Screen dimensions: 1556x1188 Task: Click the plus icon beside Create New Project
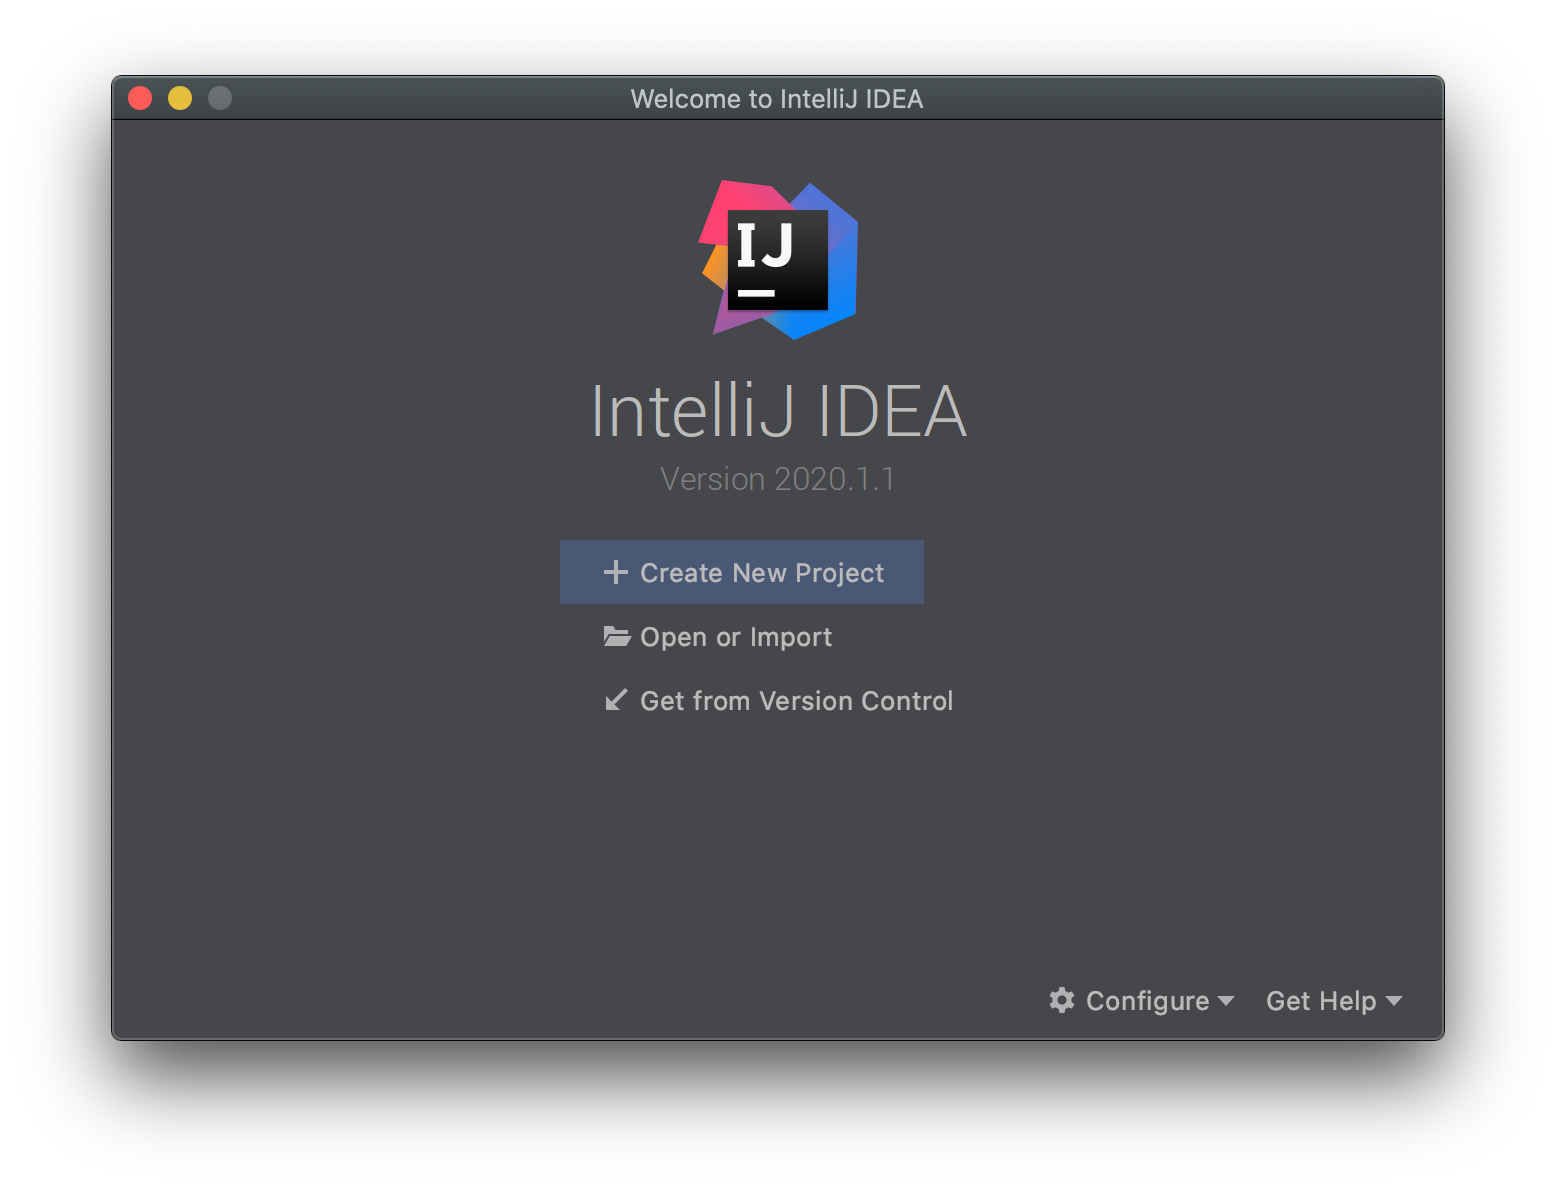pos(616,572)
